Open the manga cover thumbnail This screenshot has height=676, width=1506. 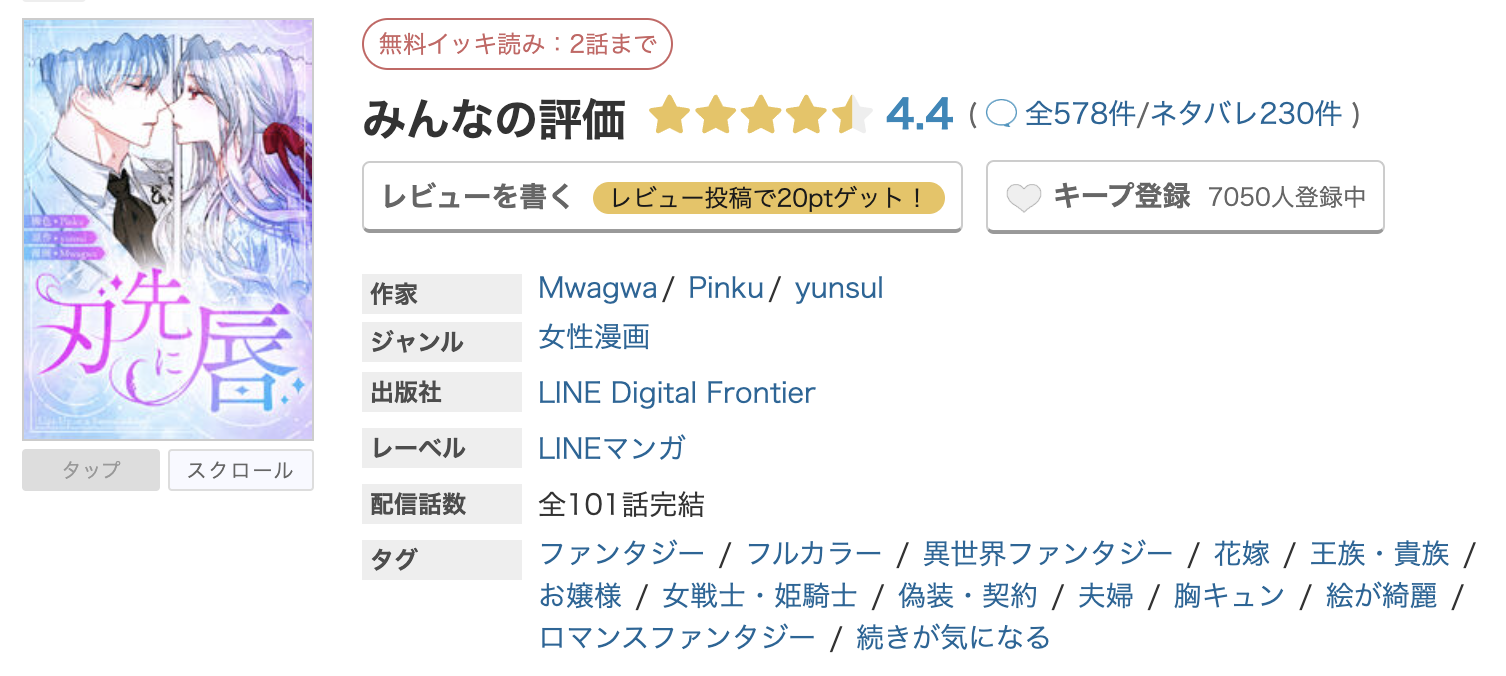click(168, 230)
